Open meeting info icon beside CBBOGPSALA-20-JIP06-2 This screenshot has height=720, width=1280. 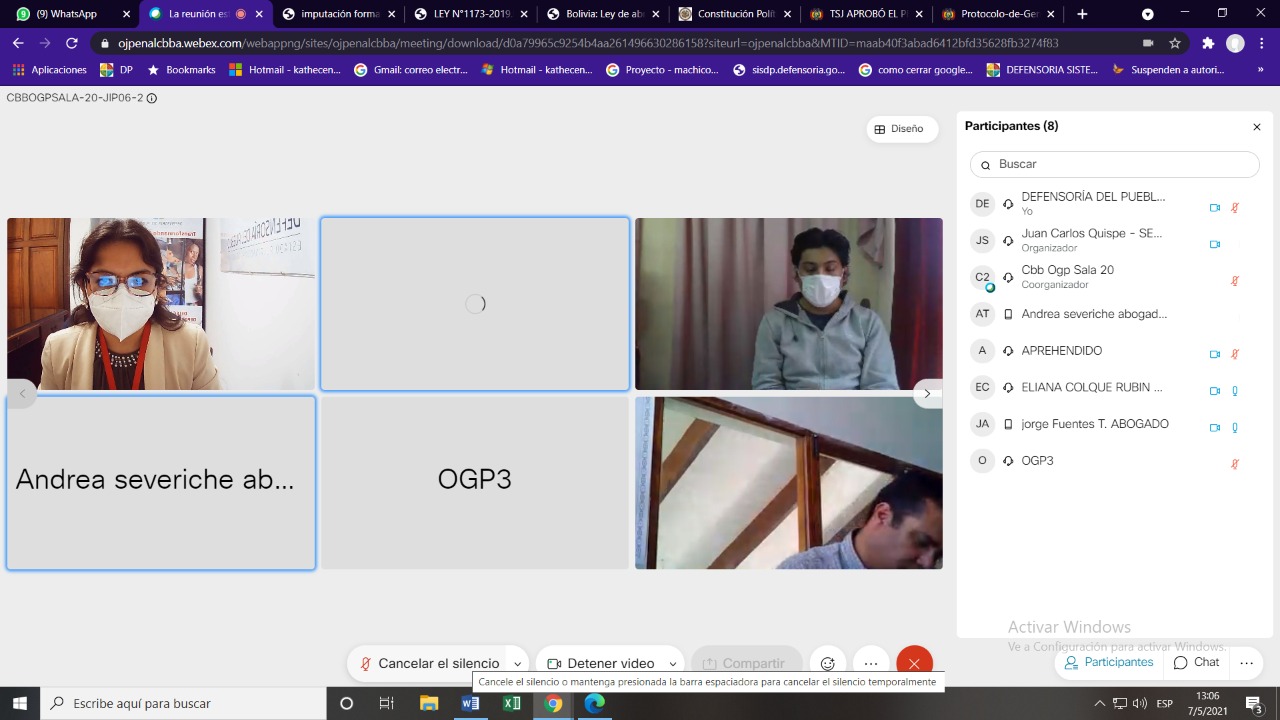point(152,98)
